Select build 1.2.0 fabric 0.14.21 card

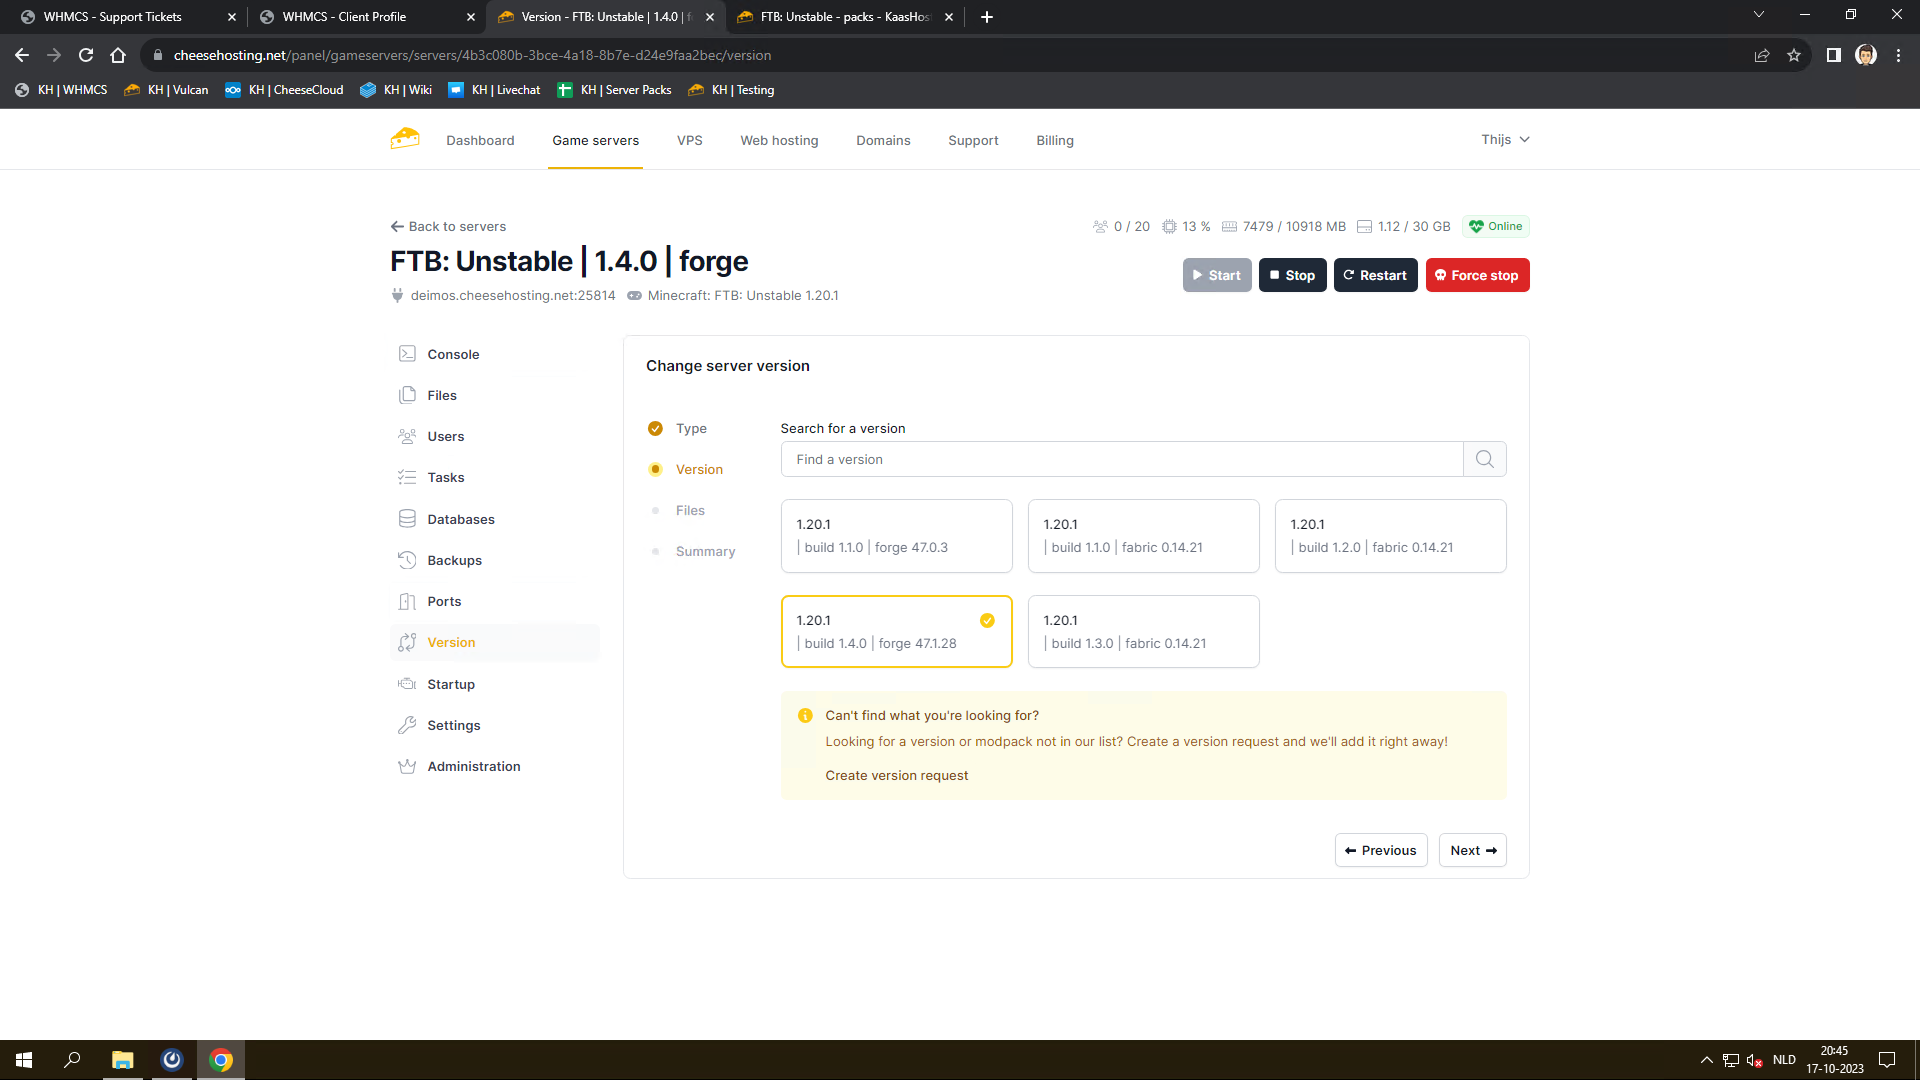pyautogui.click(x=1390, y=536)
